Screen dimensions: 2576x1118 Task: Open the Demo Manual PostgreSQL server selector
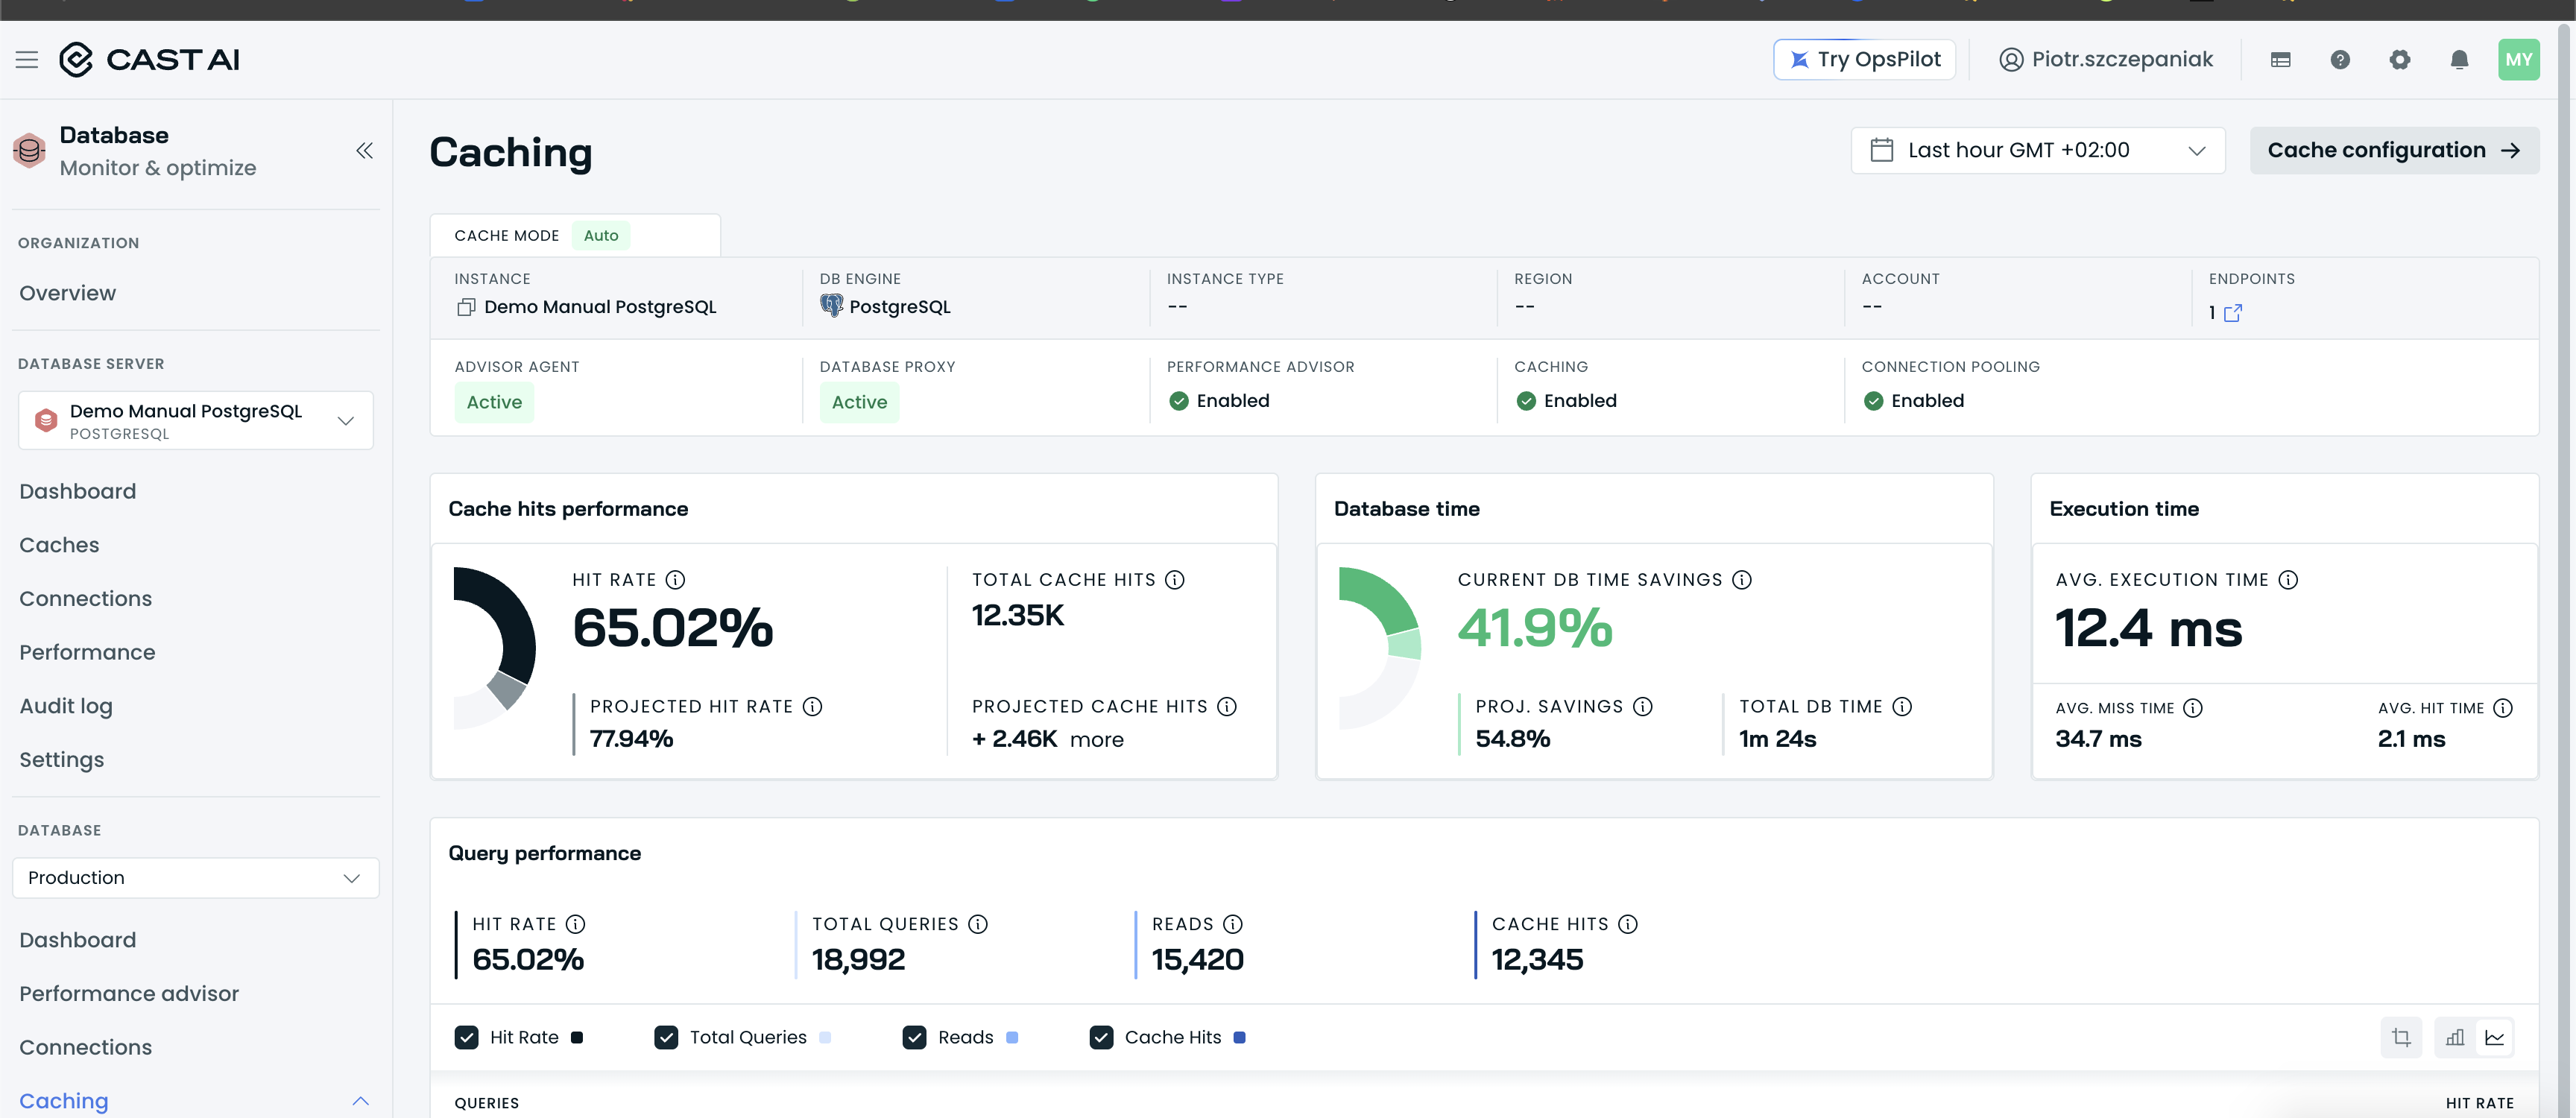pyautogui.click(x=196, y=421)
